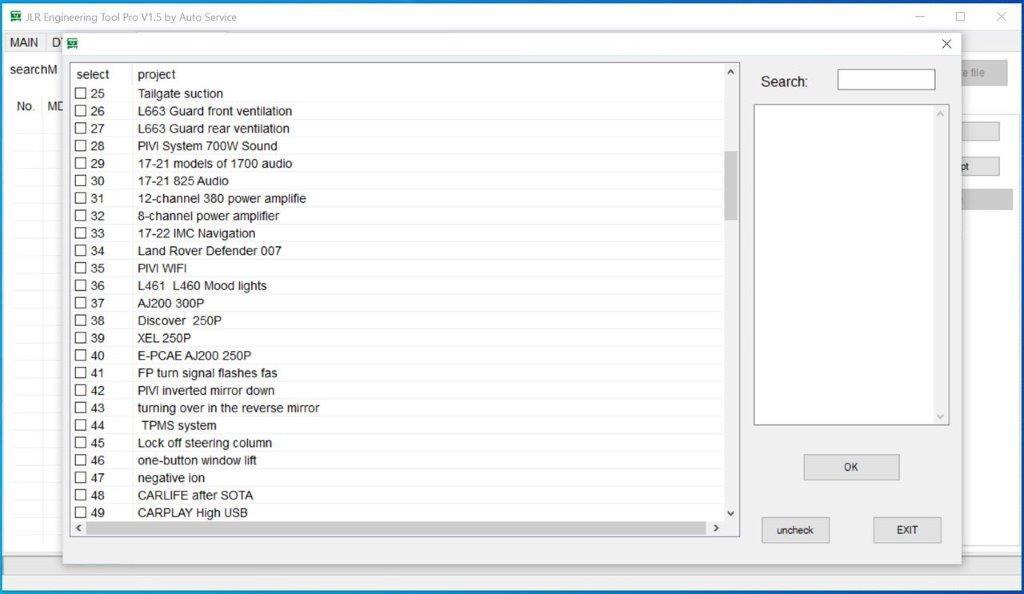Screen dimensions: 1024x594
Task: Select row 'one-button window lift'
Action: (x=398, y=460)
